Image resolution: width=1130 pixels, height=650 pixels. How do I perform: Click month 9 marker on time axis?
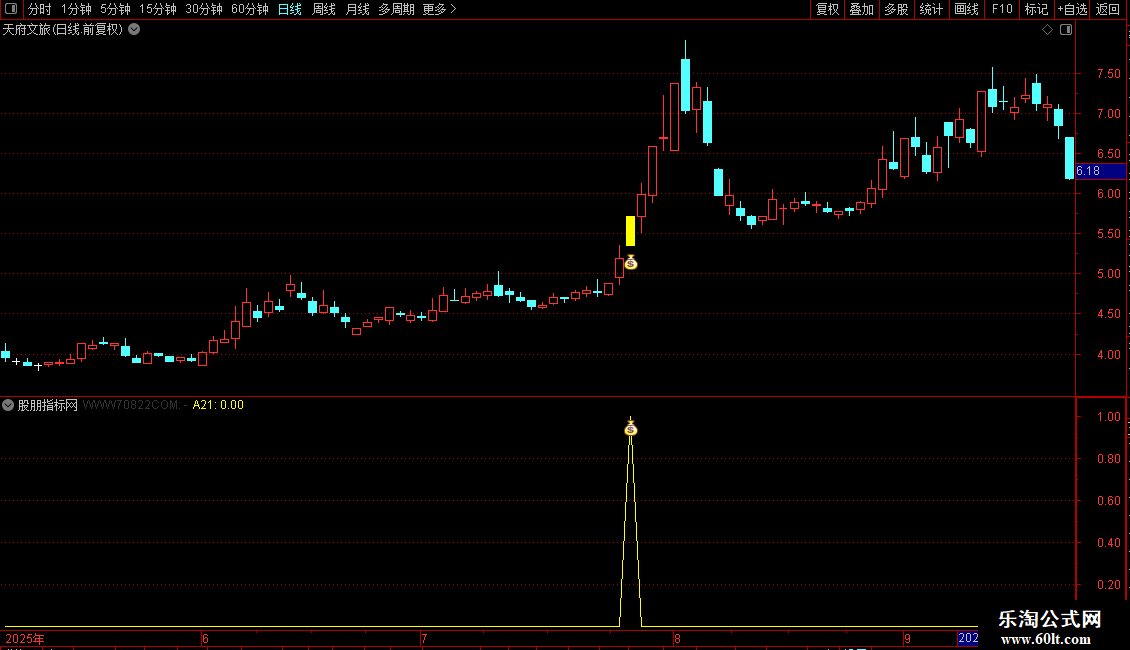(x=907, y=638)
